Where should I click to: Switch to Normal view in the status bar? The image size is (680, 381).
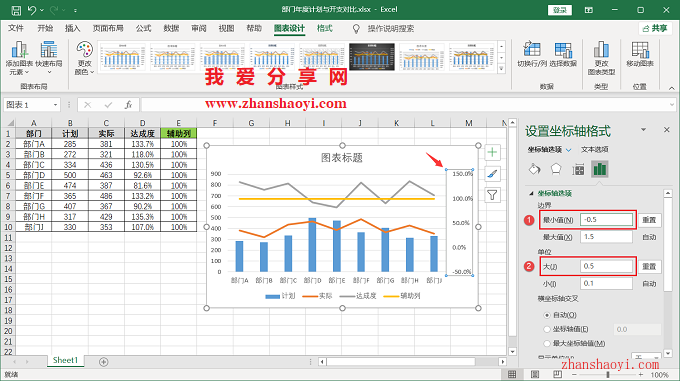(x=512, y=374)
